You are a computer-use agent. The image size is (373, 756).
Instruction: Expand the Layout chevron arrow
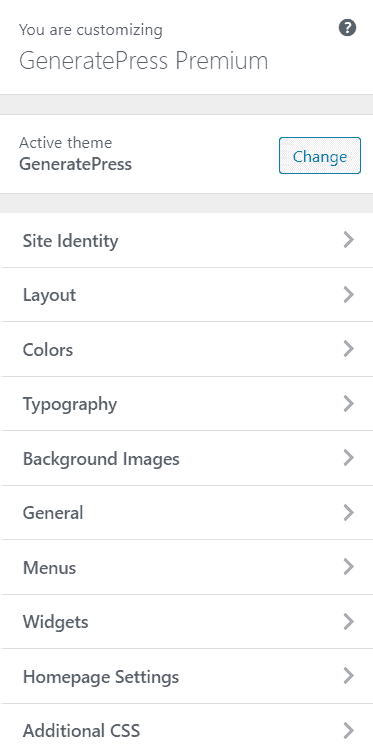click(349, 295)
